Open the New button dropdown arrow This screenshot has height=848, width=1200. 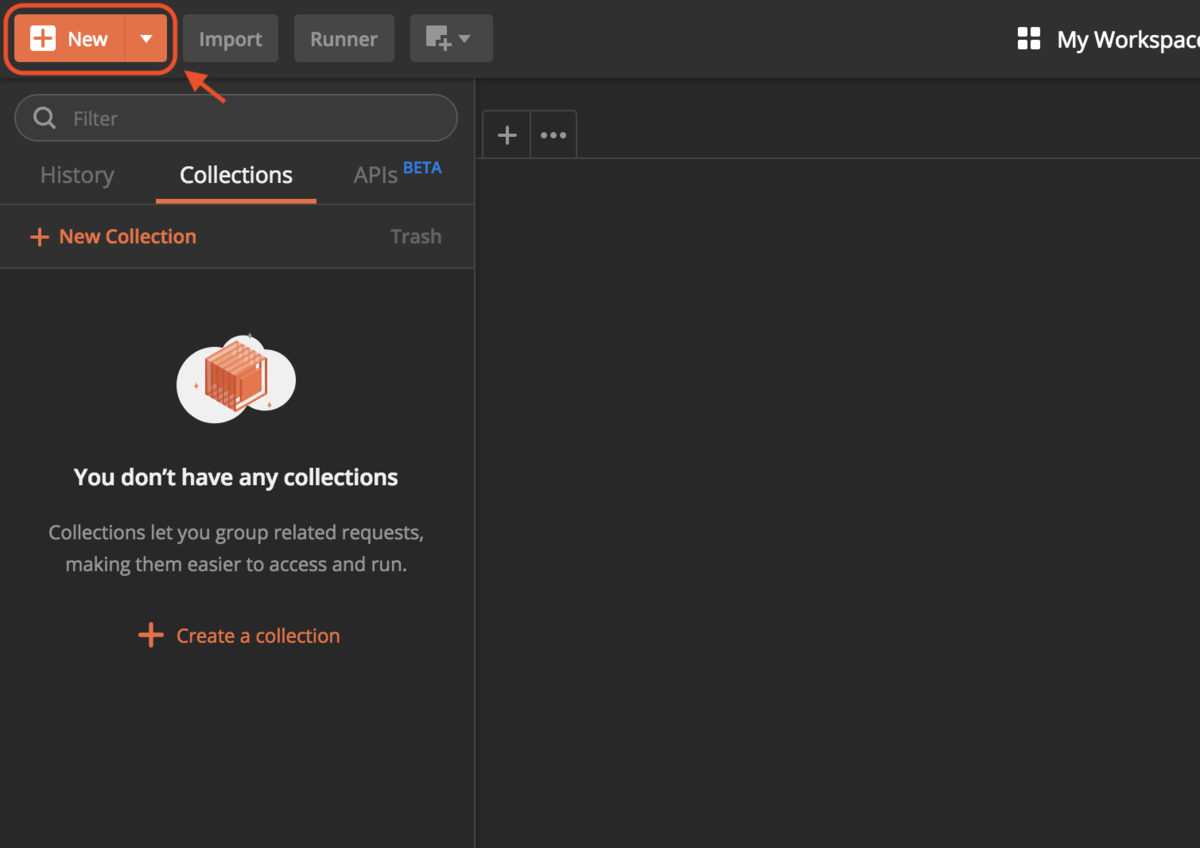pos(146,39)
